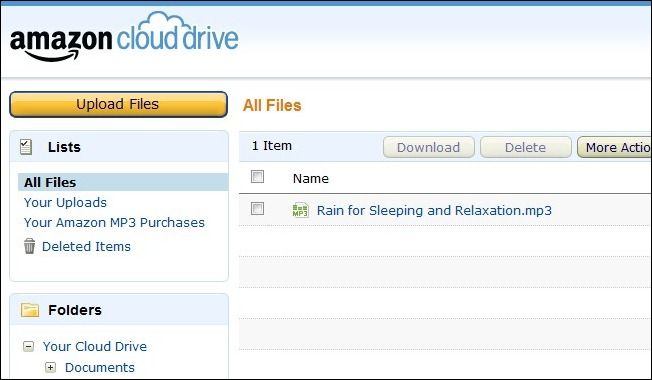Click the Download button
The image size is (652, 380).
[428, 147]
